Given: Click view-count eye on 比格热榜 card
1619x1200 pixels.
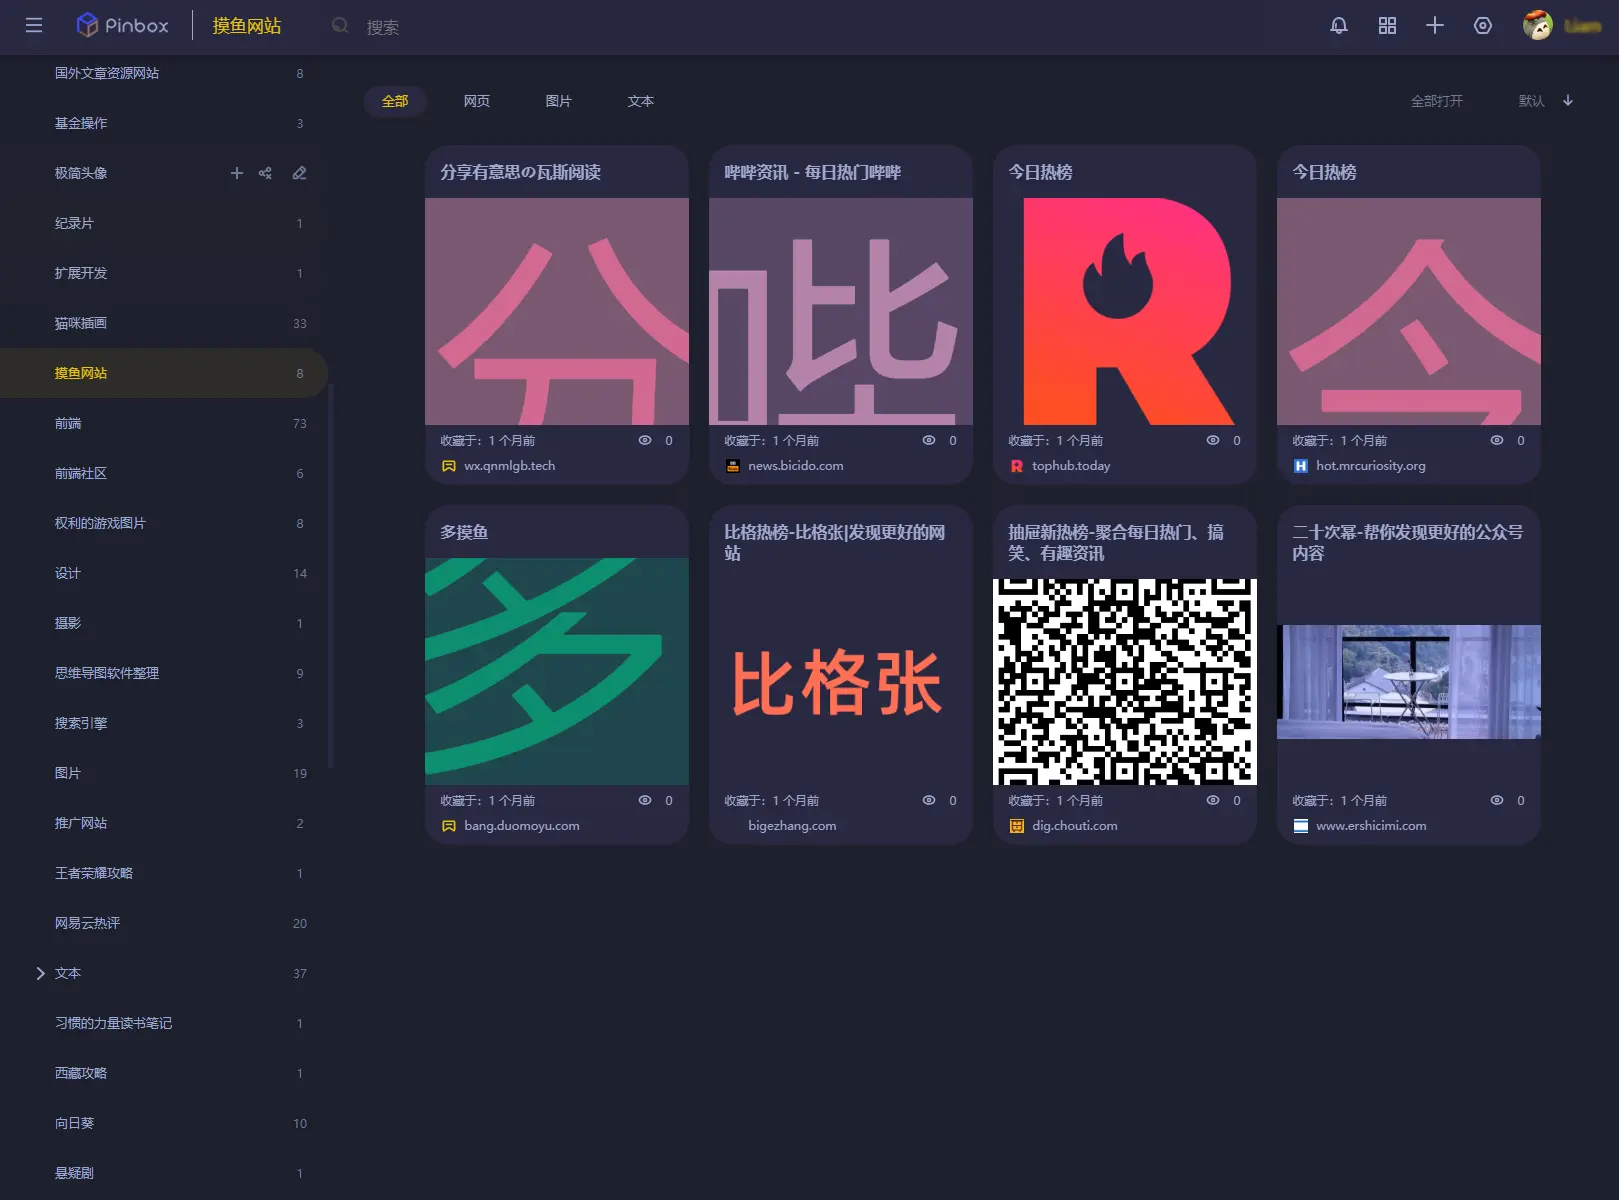Looking at the screenshot, I should coord(929,800).
